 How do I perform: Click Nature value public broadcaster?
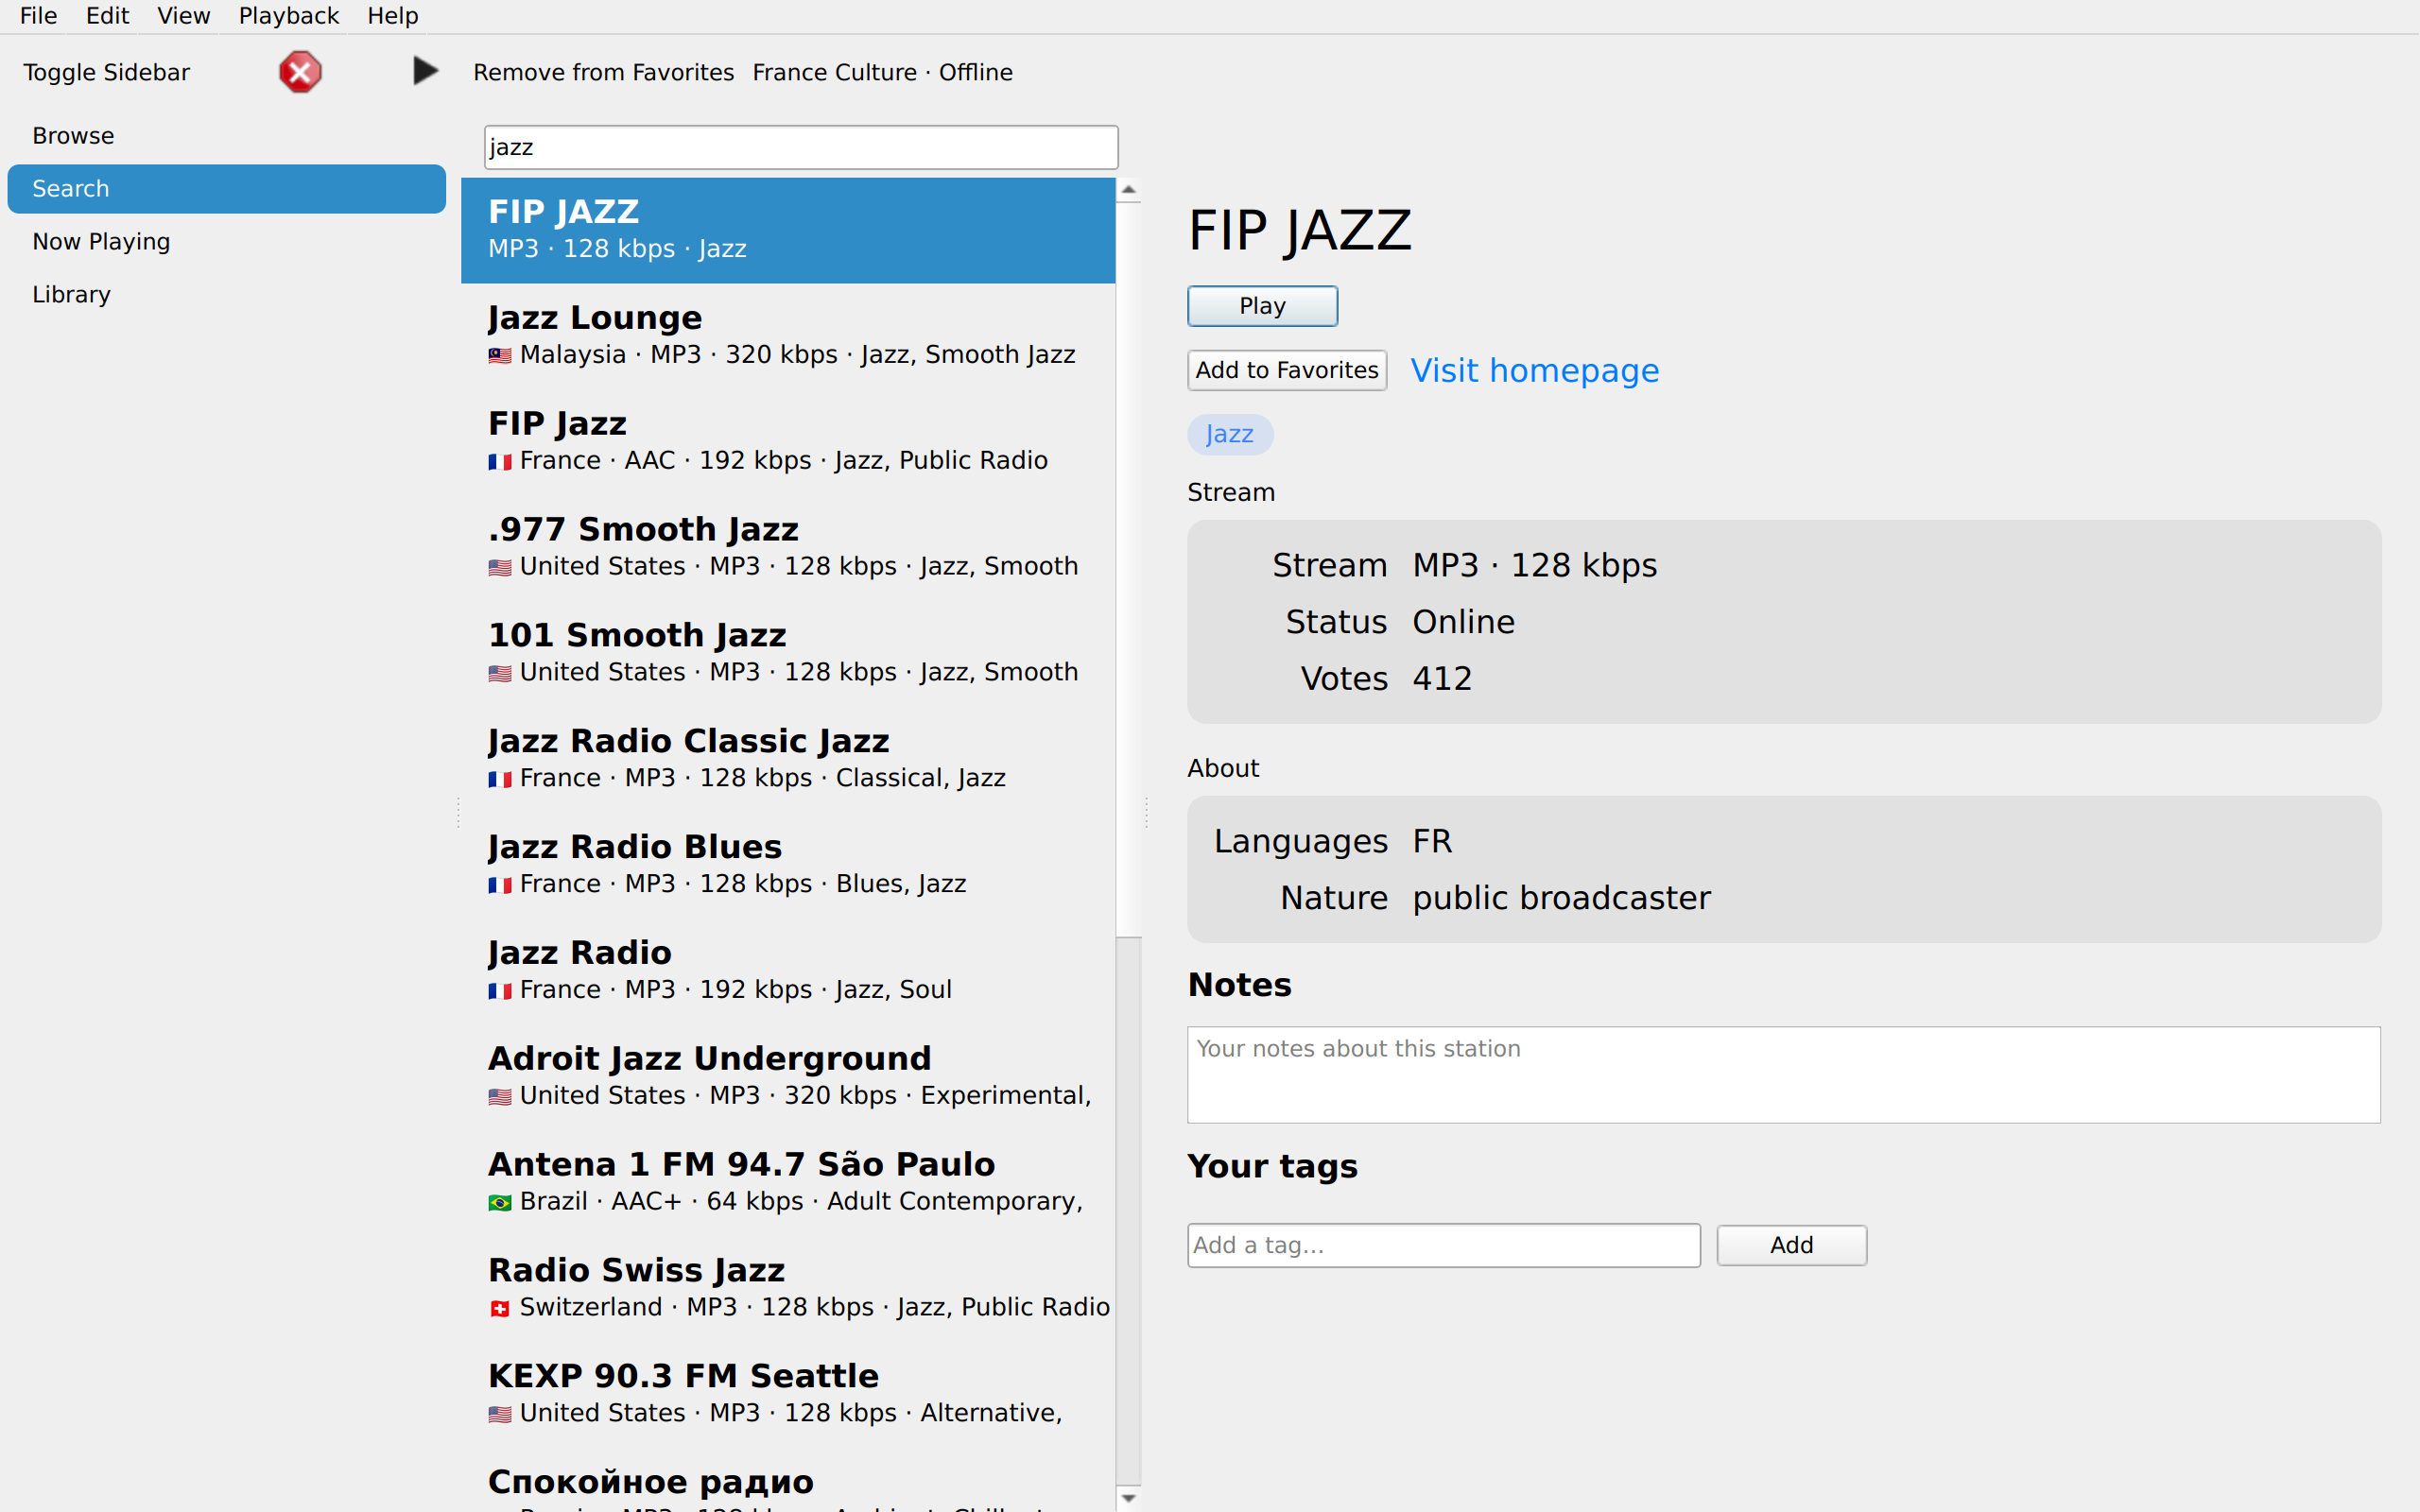(x=1561, y=898)
